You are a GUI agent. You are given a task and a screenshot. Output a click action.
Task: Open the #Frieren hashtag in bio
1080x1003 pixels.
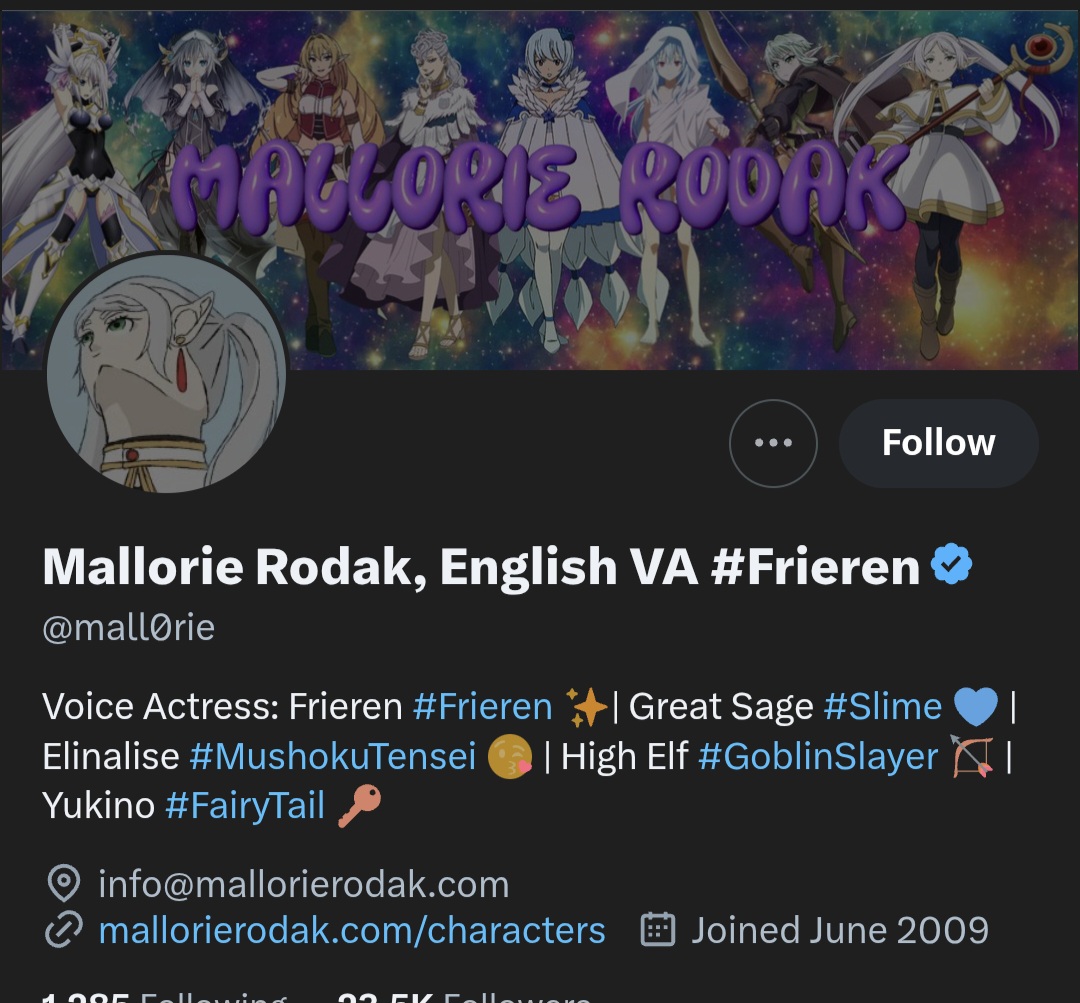pyautogui.click(x=482, y=707)
